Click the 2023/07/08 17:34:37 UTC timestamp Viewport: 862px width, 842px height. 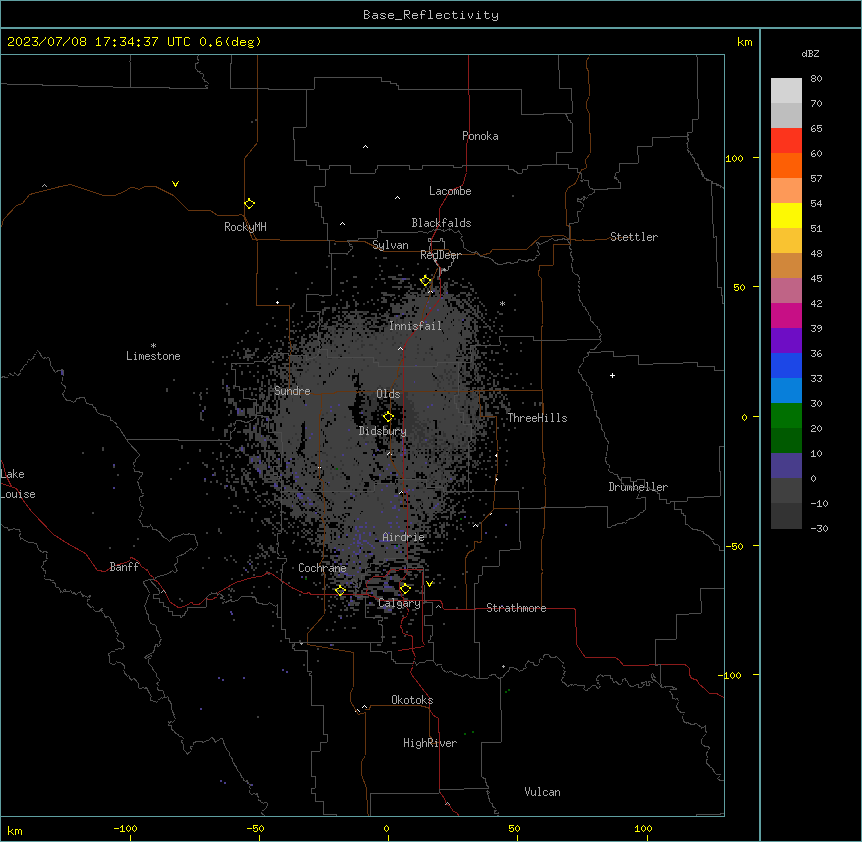click(134, 42)
